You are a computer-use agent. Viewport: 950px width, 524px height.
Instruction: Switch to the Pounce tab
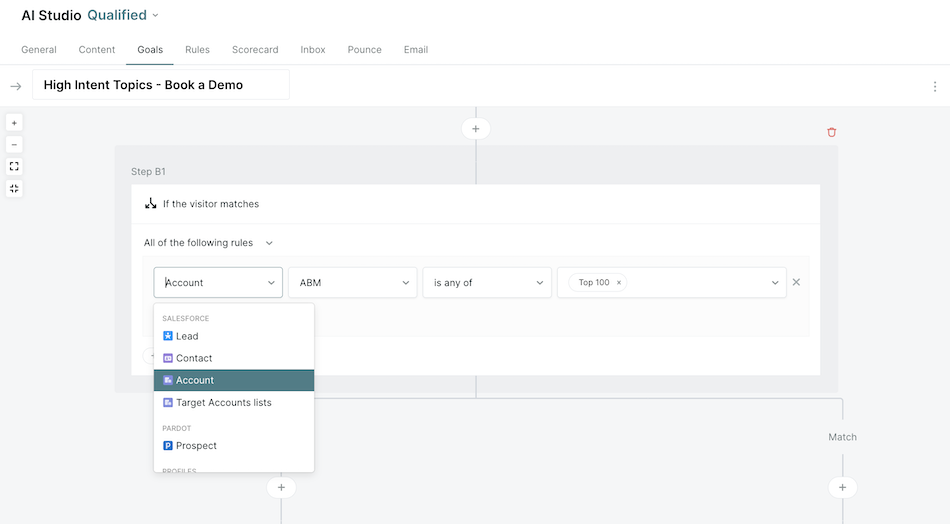click(x=364, y=50)
